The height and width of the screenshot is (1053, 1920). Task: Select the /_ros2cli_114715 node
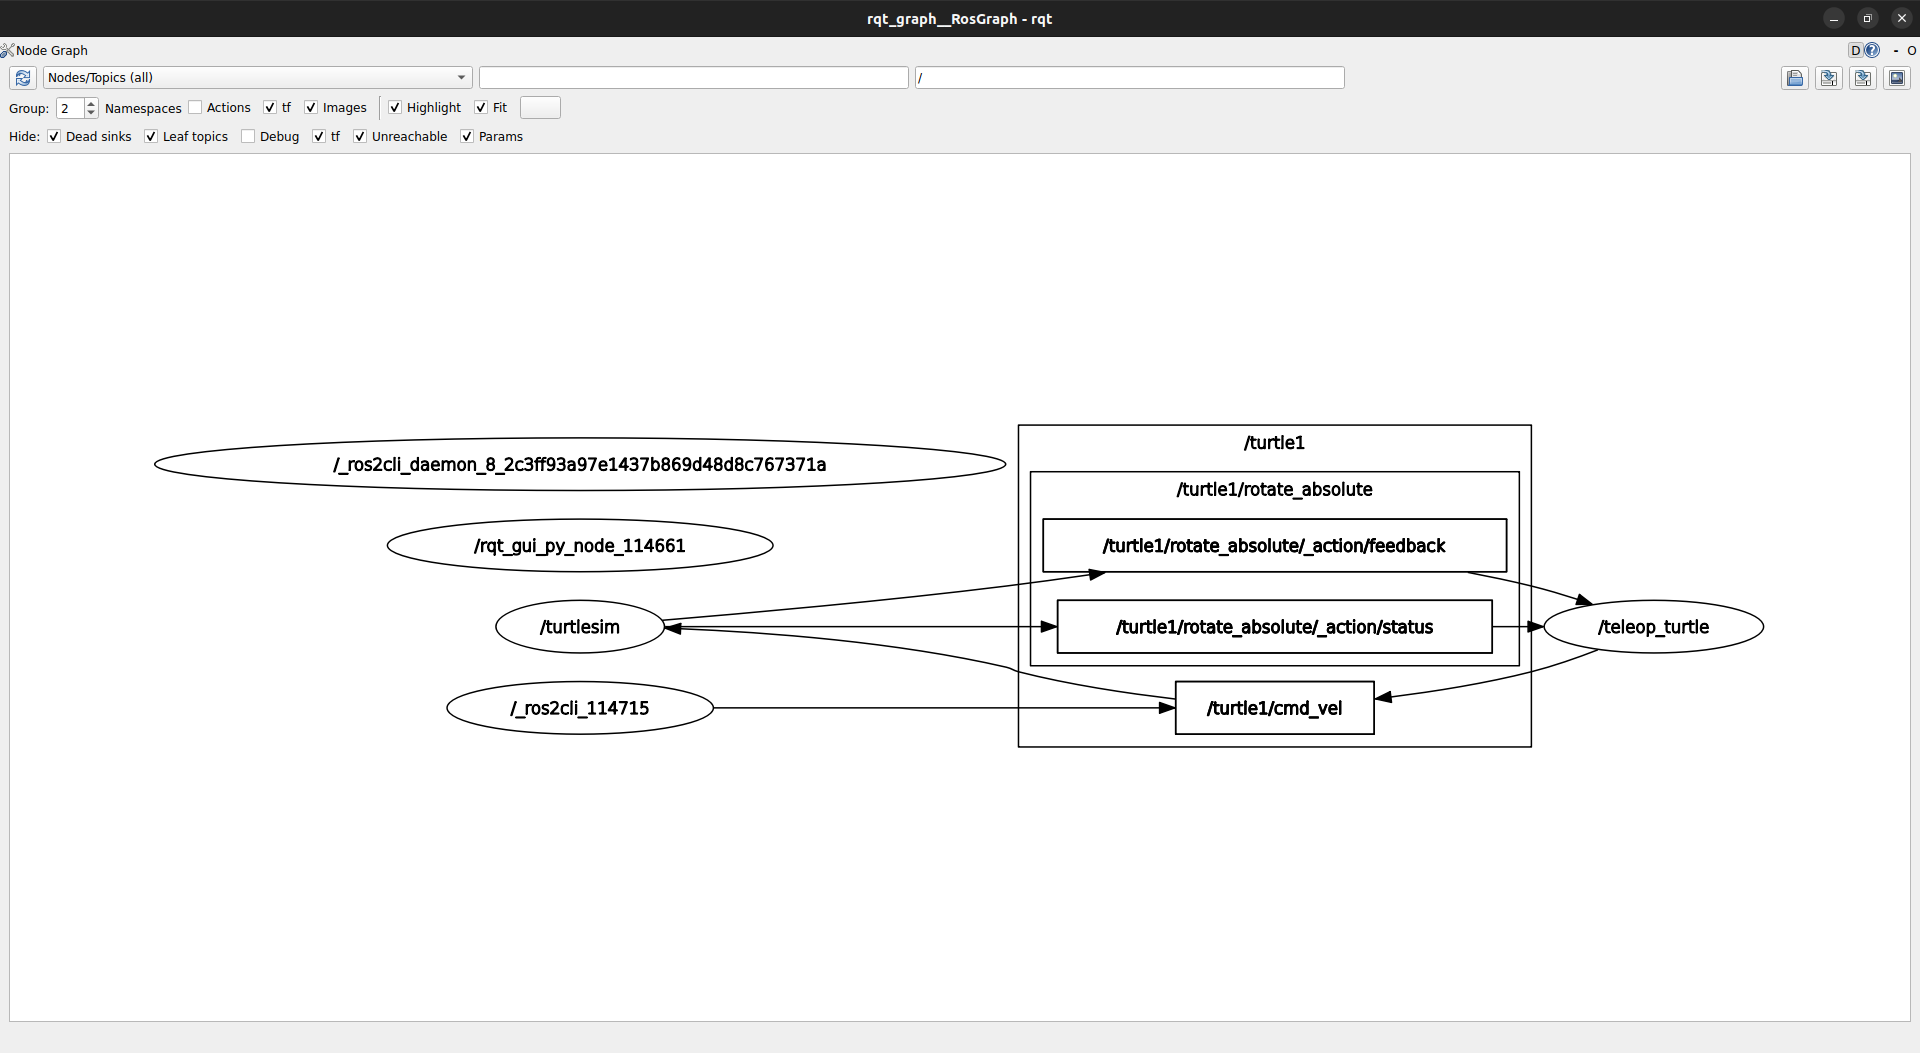(580, 708)
